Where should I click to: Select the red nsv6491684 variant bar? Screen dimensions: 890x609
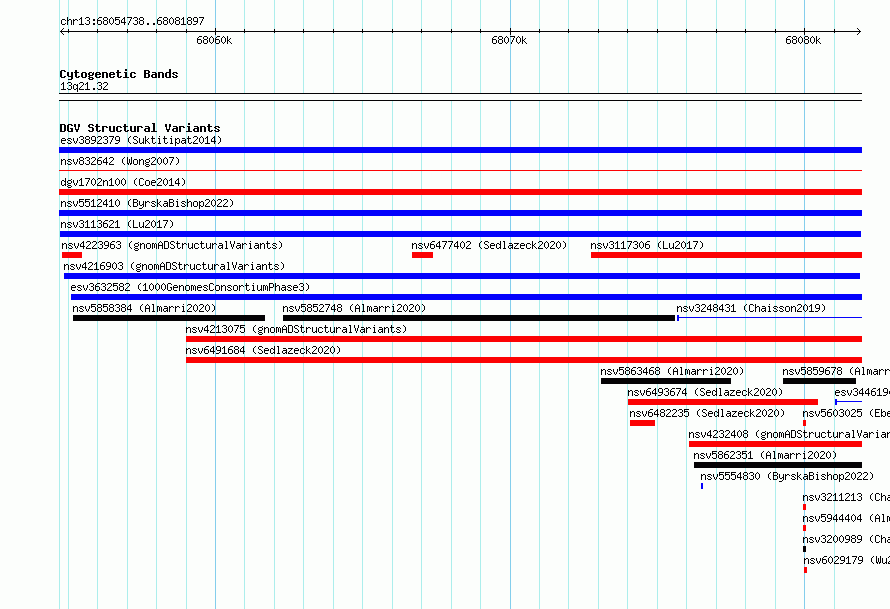(524, 360)
